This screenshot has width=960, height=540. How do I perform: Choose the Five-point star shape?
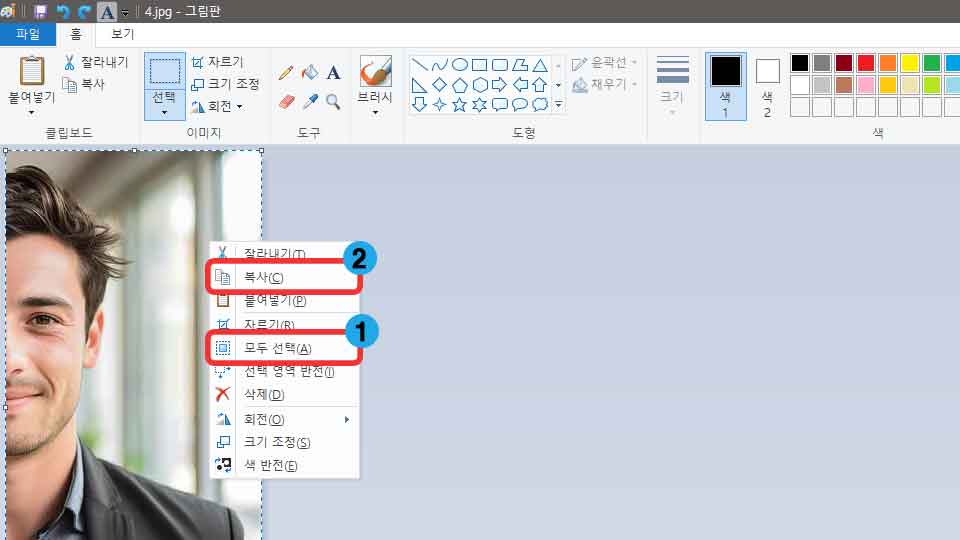point(460,105)
